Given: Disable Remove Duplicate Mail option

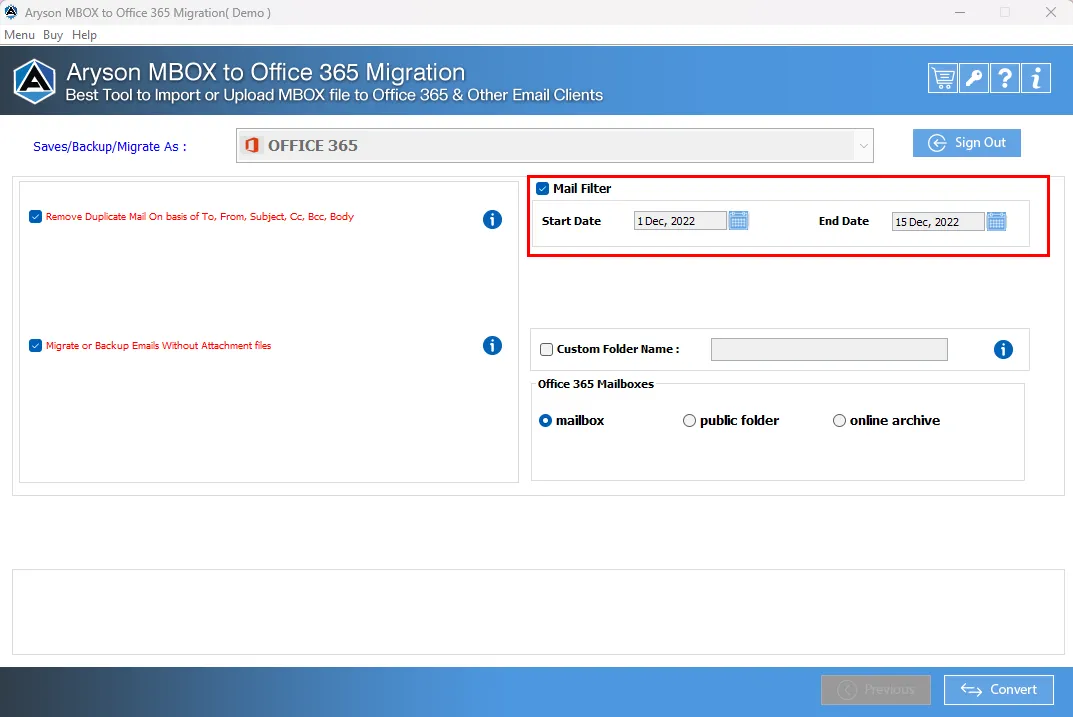Looking at the screenshot, I should coord(36,217).
